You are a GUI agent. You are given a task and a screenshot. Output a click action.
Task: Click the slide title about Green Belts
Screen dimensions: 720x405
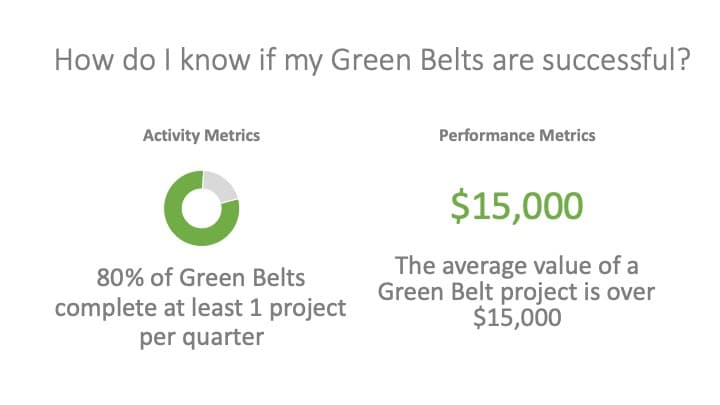[372, 61]
